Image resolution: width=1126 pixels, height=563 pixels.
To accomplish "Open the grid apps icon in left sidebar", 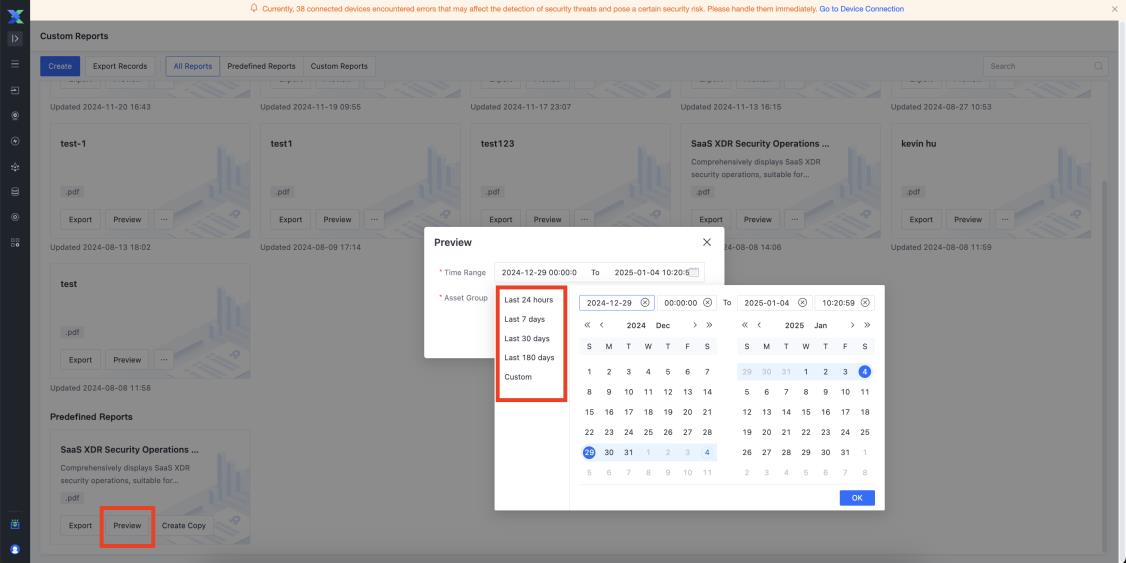I will pos(15,243).
